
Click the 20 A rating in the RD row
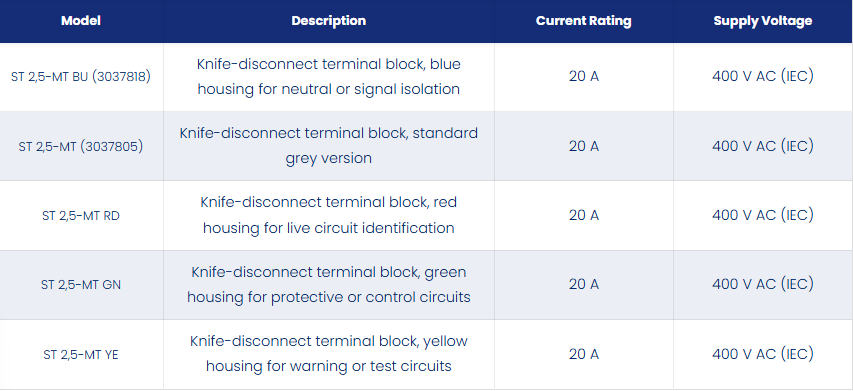pos(584,215)
